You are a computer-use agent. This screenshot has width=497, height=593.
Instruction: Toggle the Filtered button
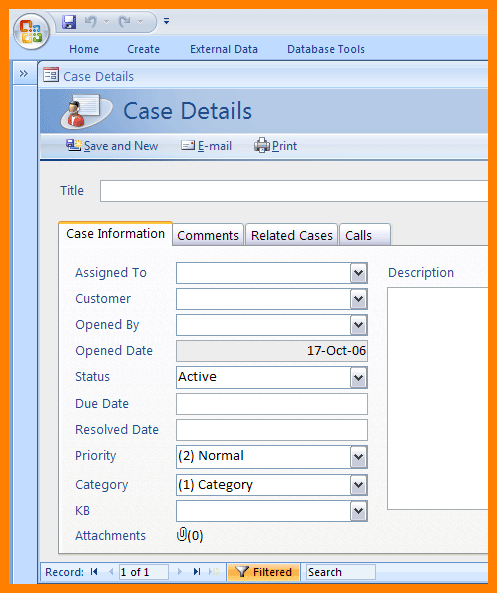[263, 572]
